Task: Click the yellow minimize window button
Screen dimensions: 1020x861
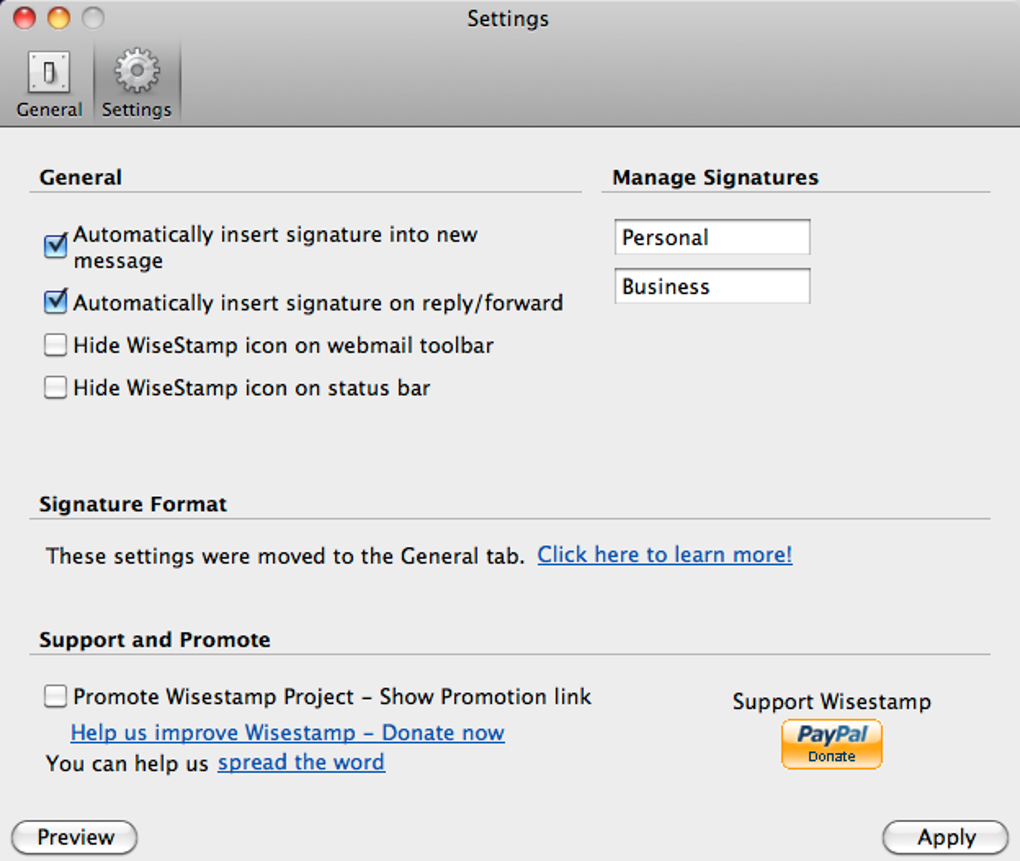Action: click(x=59, y=18)
